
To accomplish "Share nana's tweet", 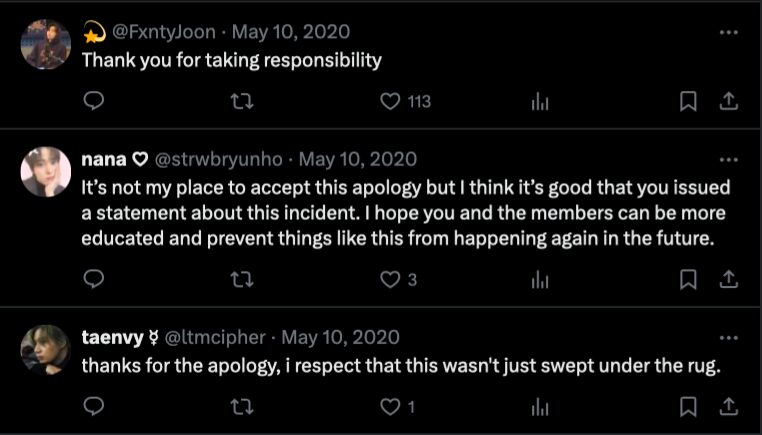I will [x=729, y=279].
